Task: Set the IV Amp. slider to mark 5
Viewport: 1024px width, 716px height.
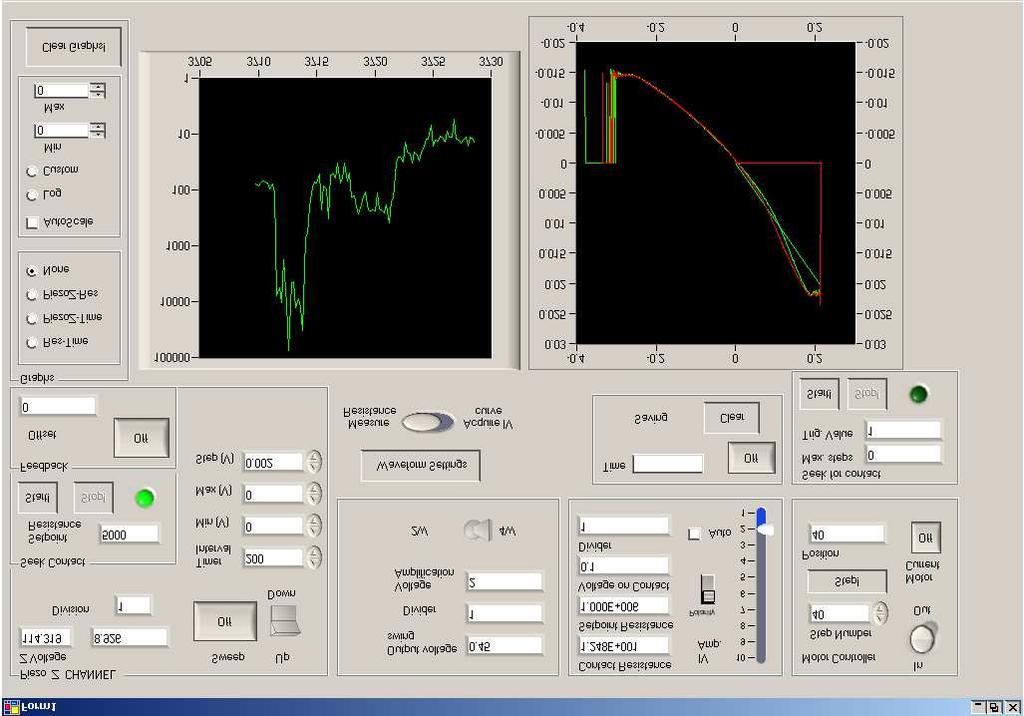Action: [761, 577]
